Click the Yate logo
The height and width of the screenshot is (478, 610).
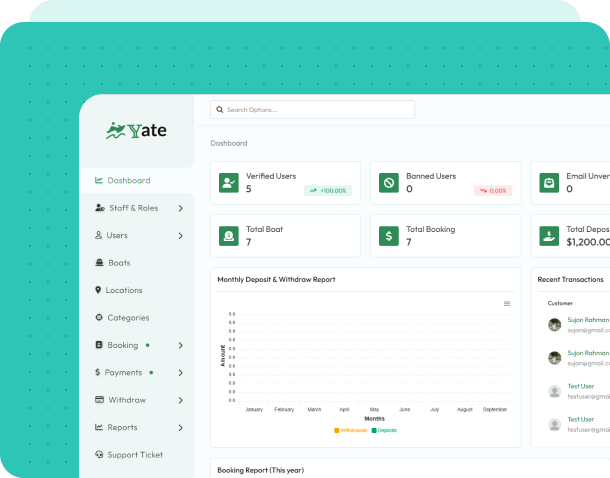(x=137, y=130)
